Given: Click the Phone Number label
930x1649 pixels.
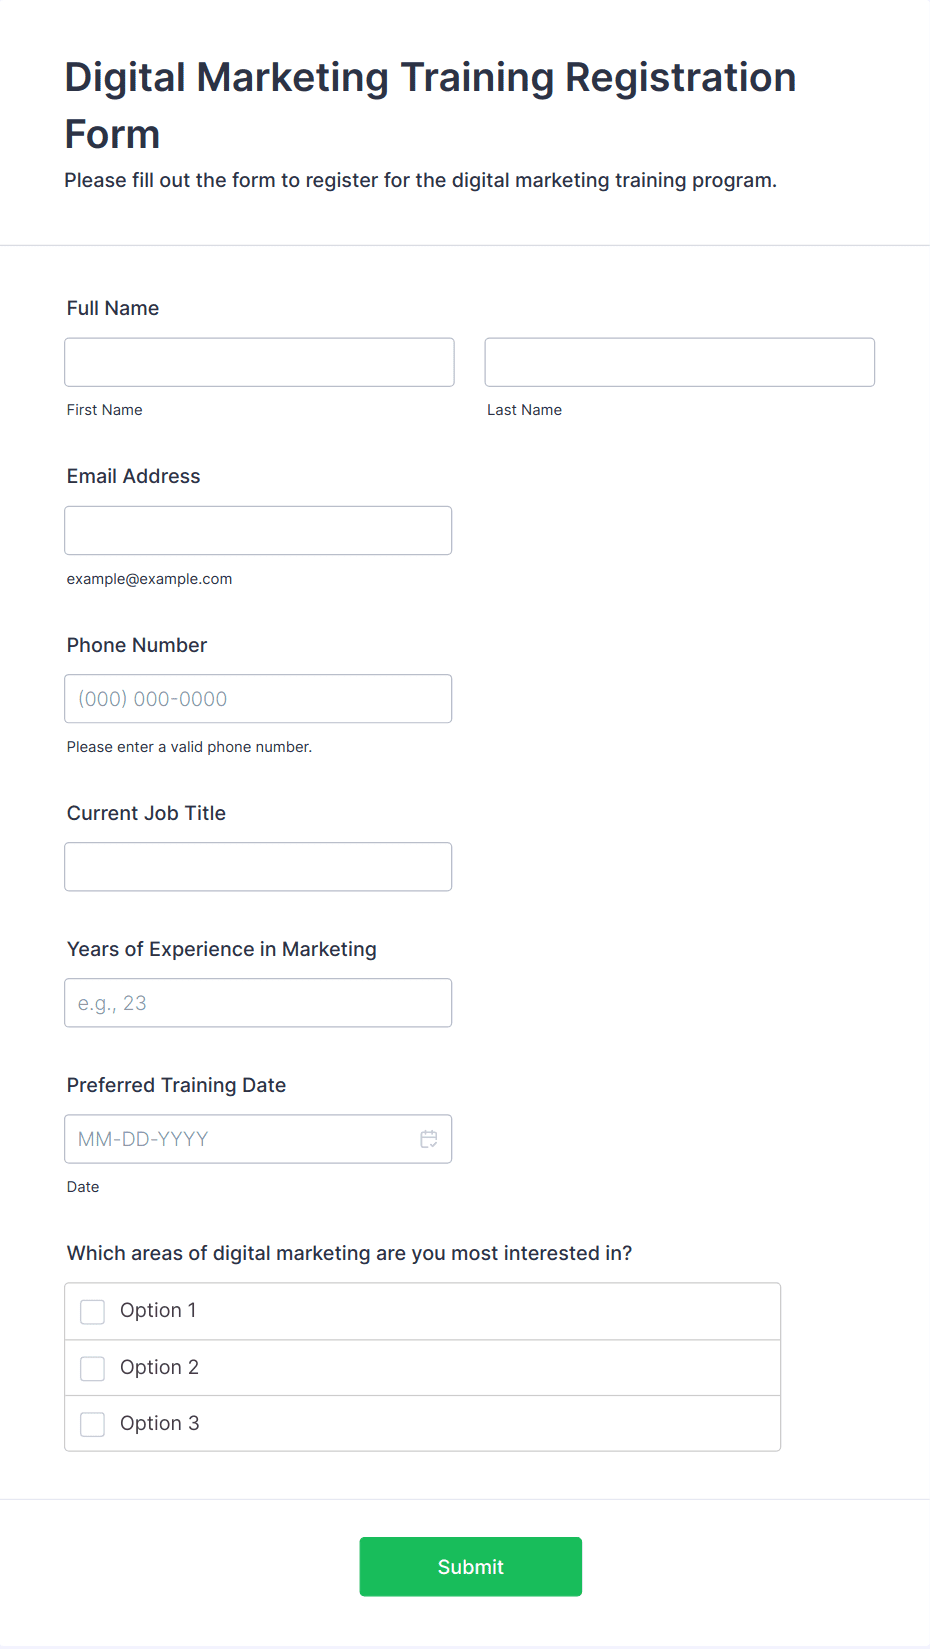Looking at the screenshot, I should tap(137, 645).
